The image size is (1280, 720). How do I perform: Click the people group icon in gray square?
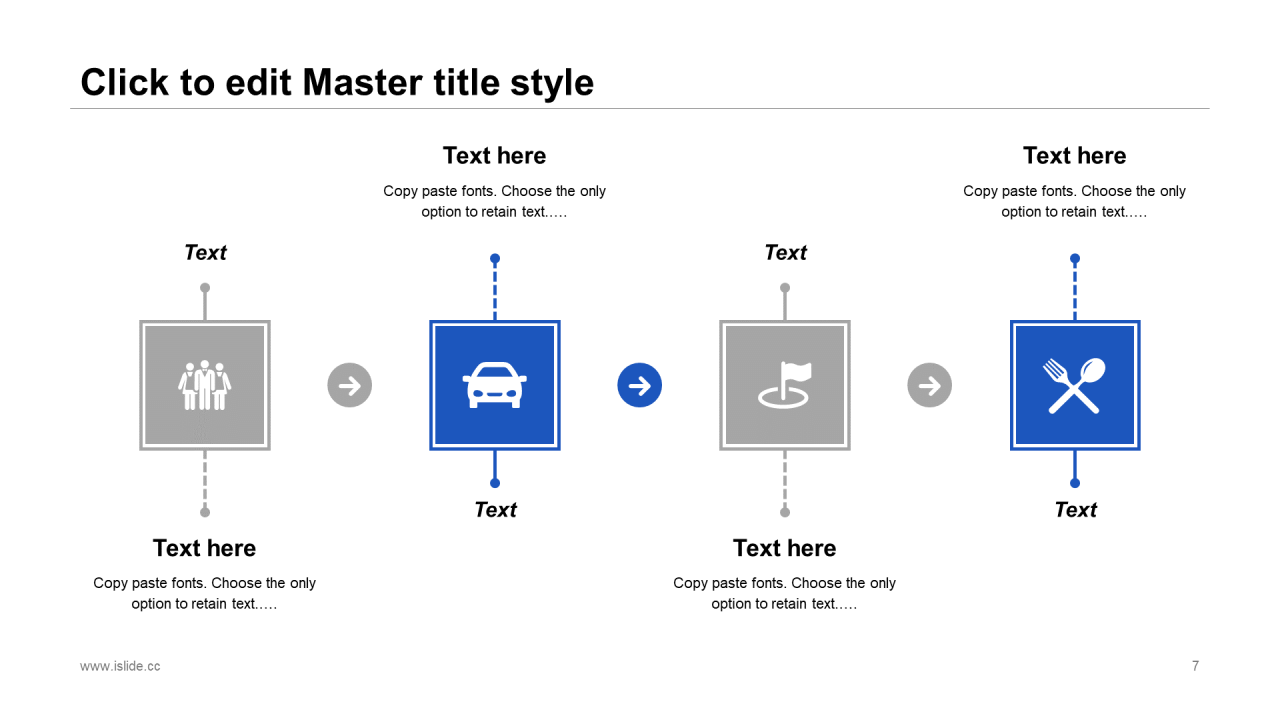[x=205, y=385]
